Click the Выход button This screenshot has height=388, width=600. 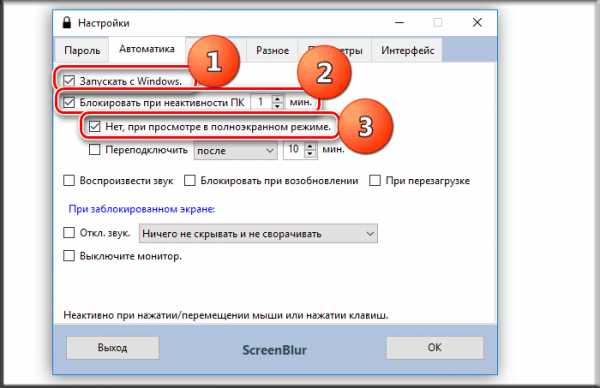tap(112, 348)
